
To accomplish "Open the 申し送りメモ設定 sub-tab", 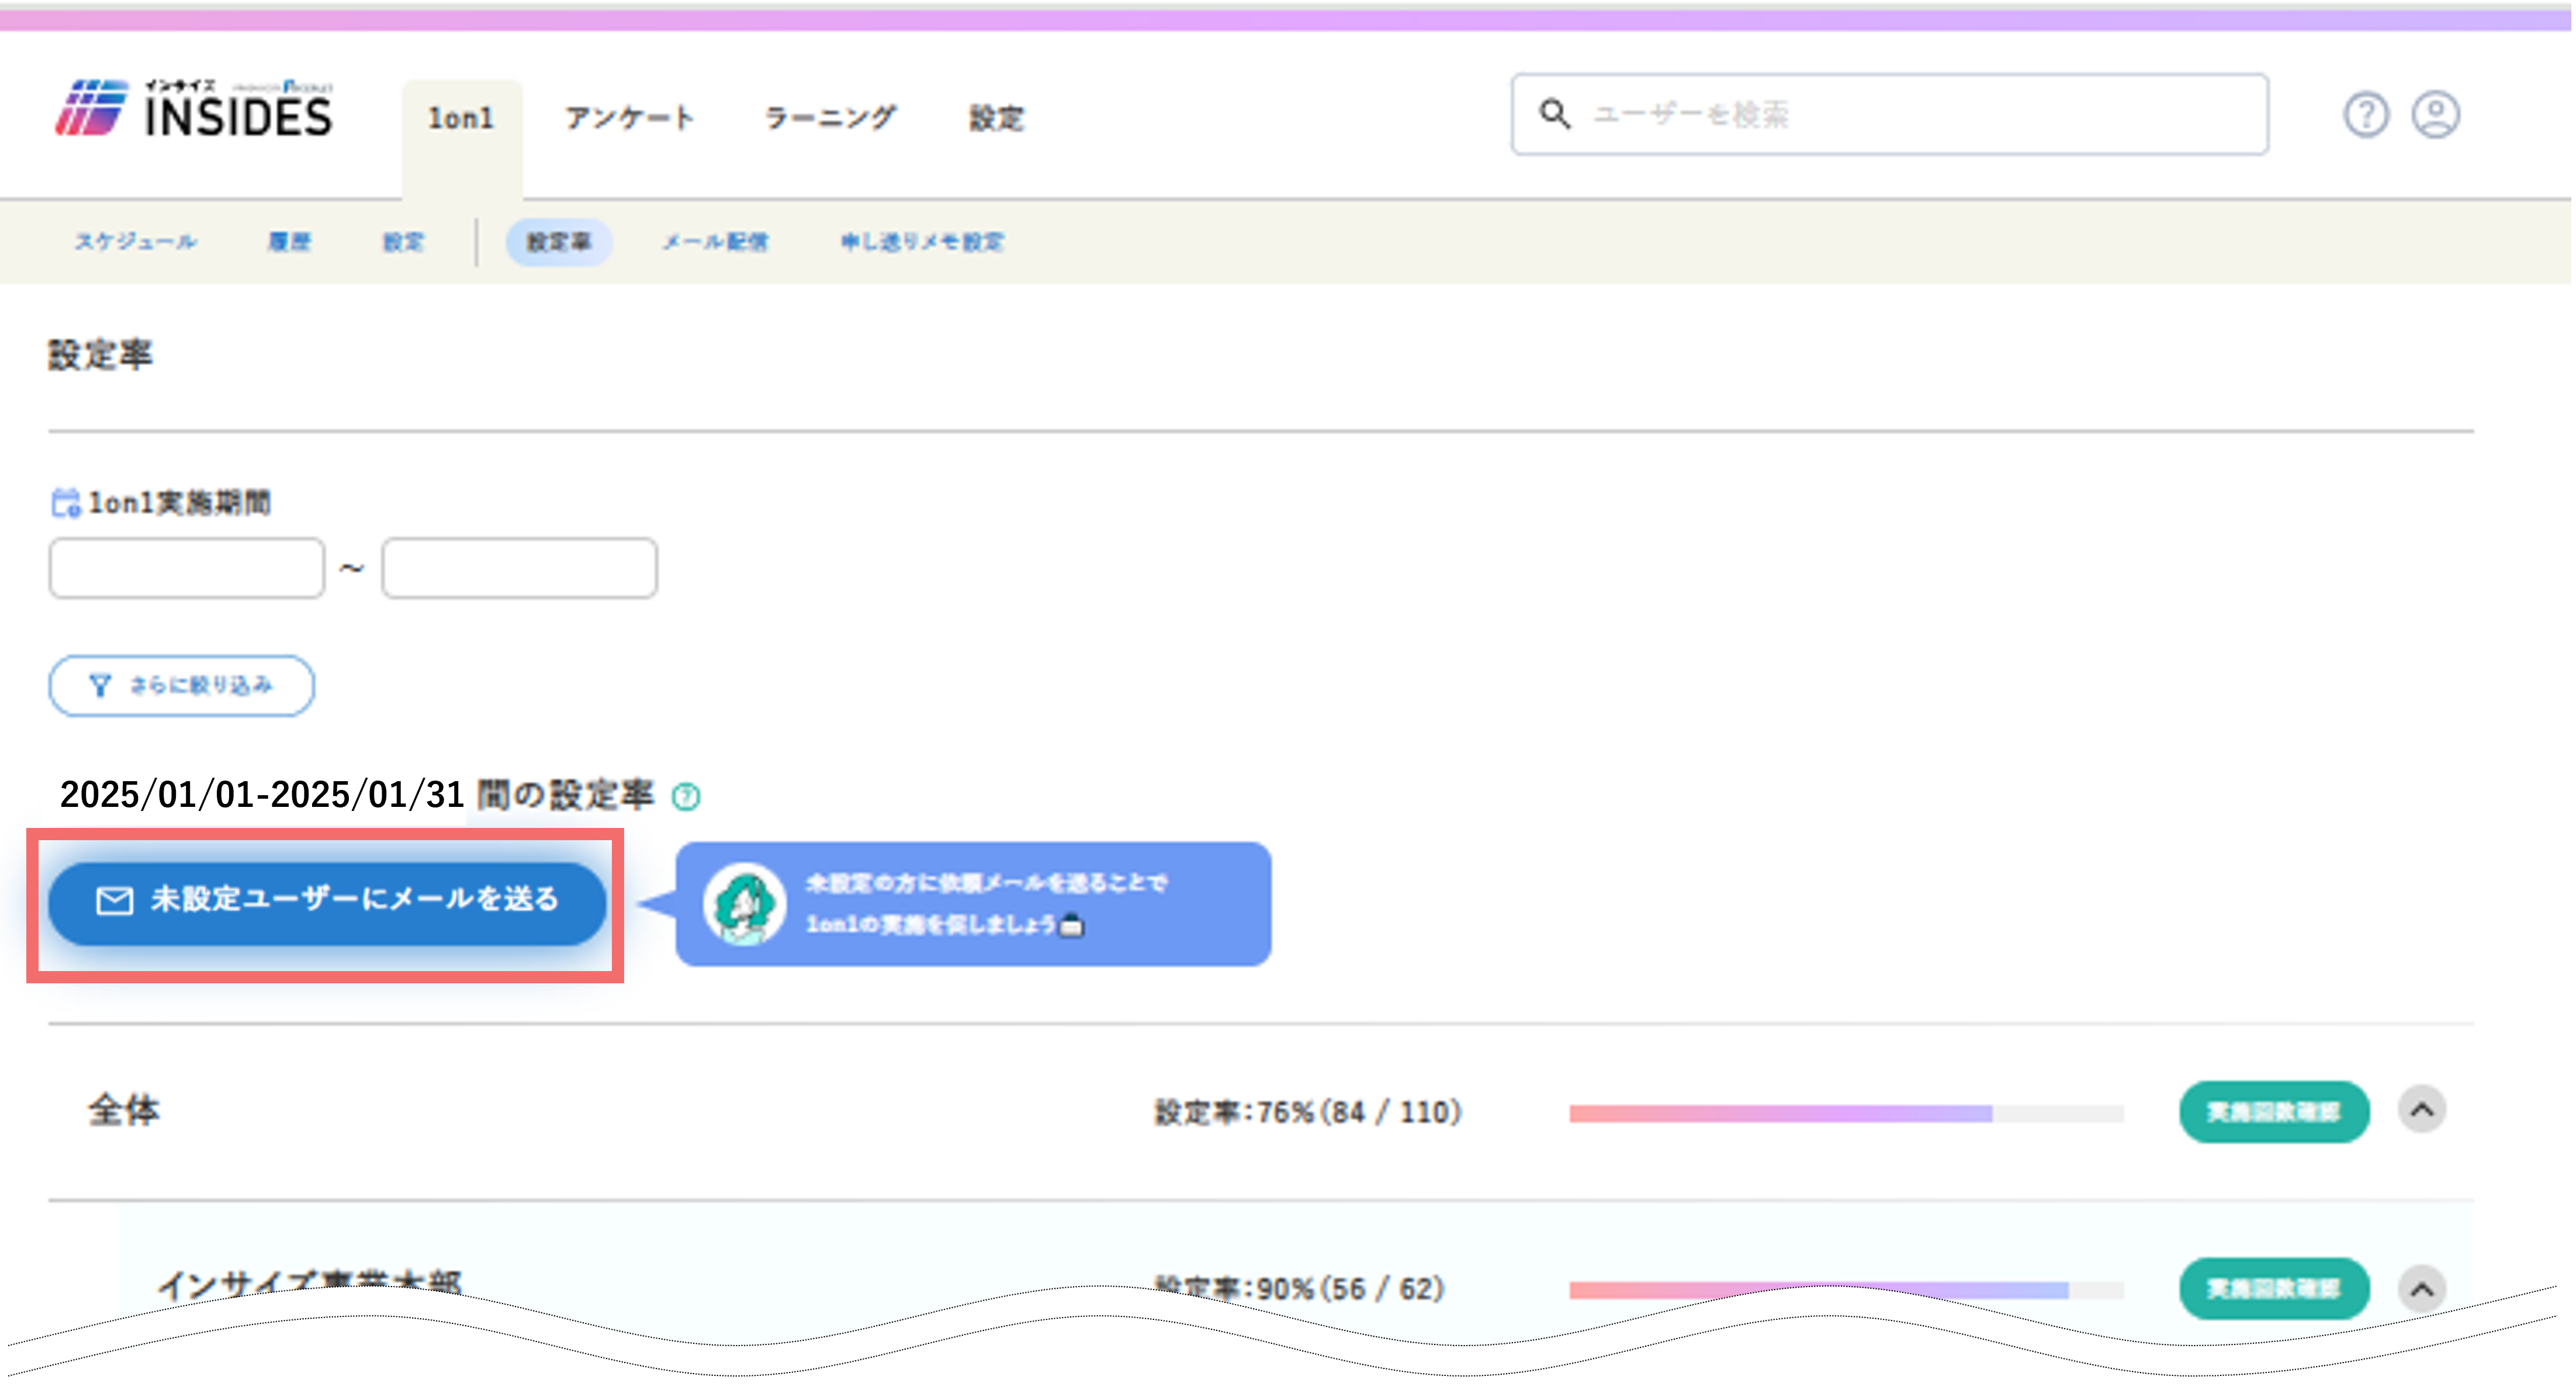I will pos(922,242).
